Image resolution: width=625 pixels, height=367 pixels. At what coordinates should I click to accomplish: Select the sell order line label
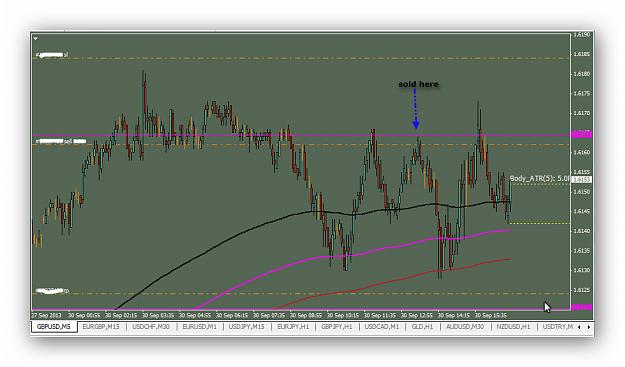(61, 141)
